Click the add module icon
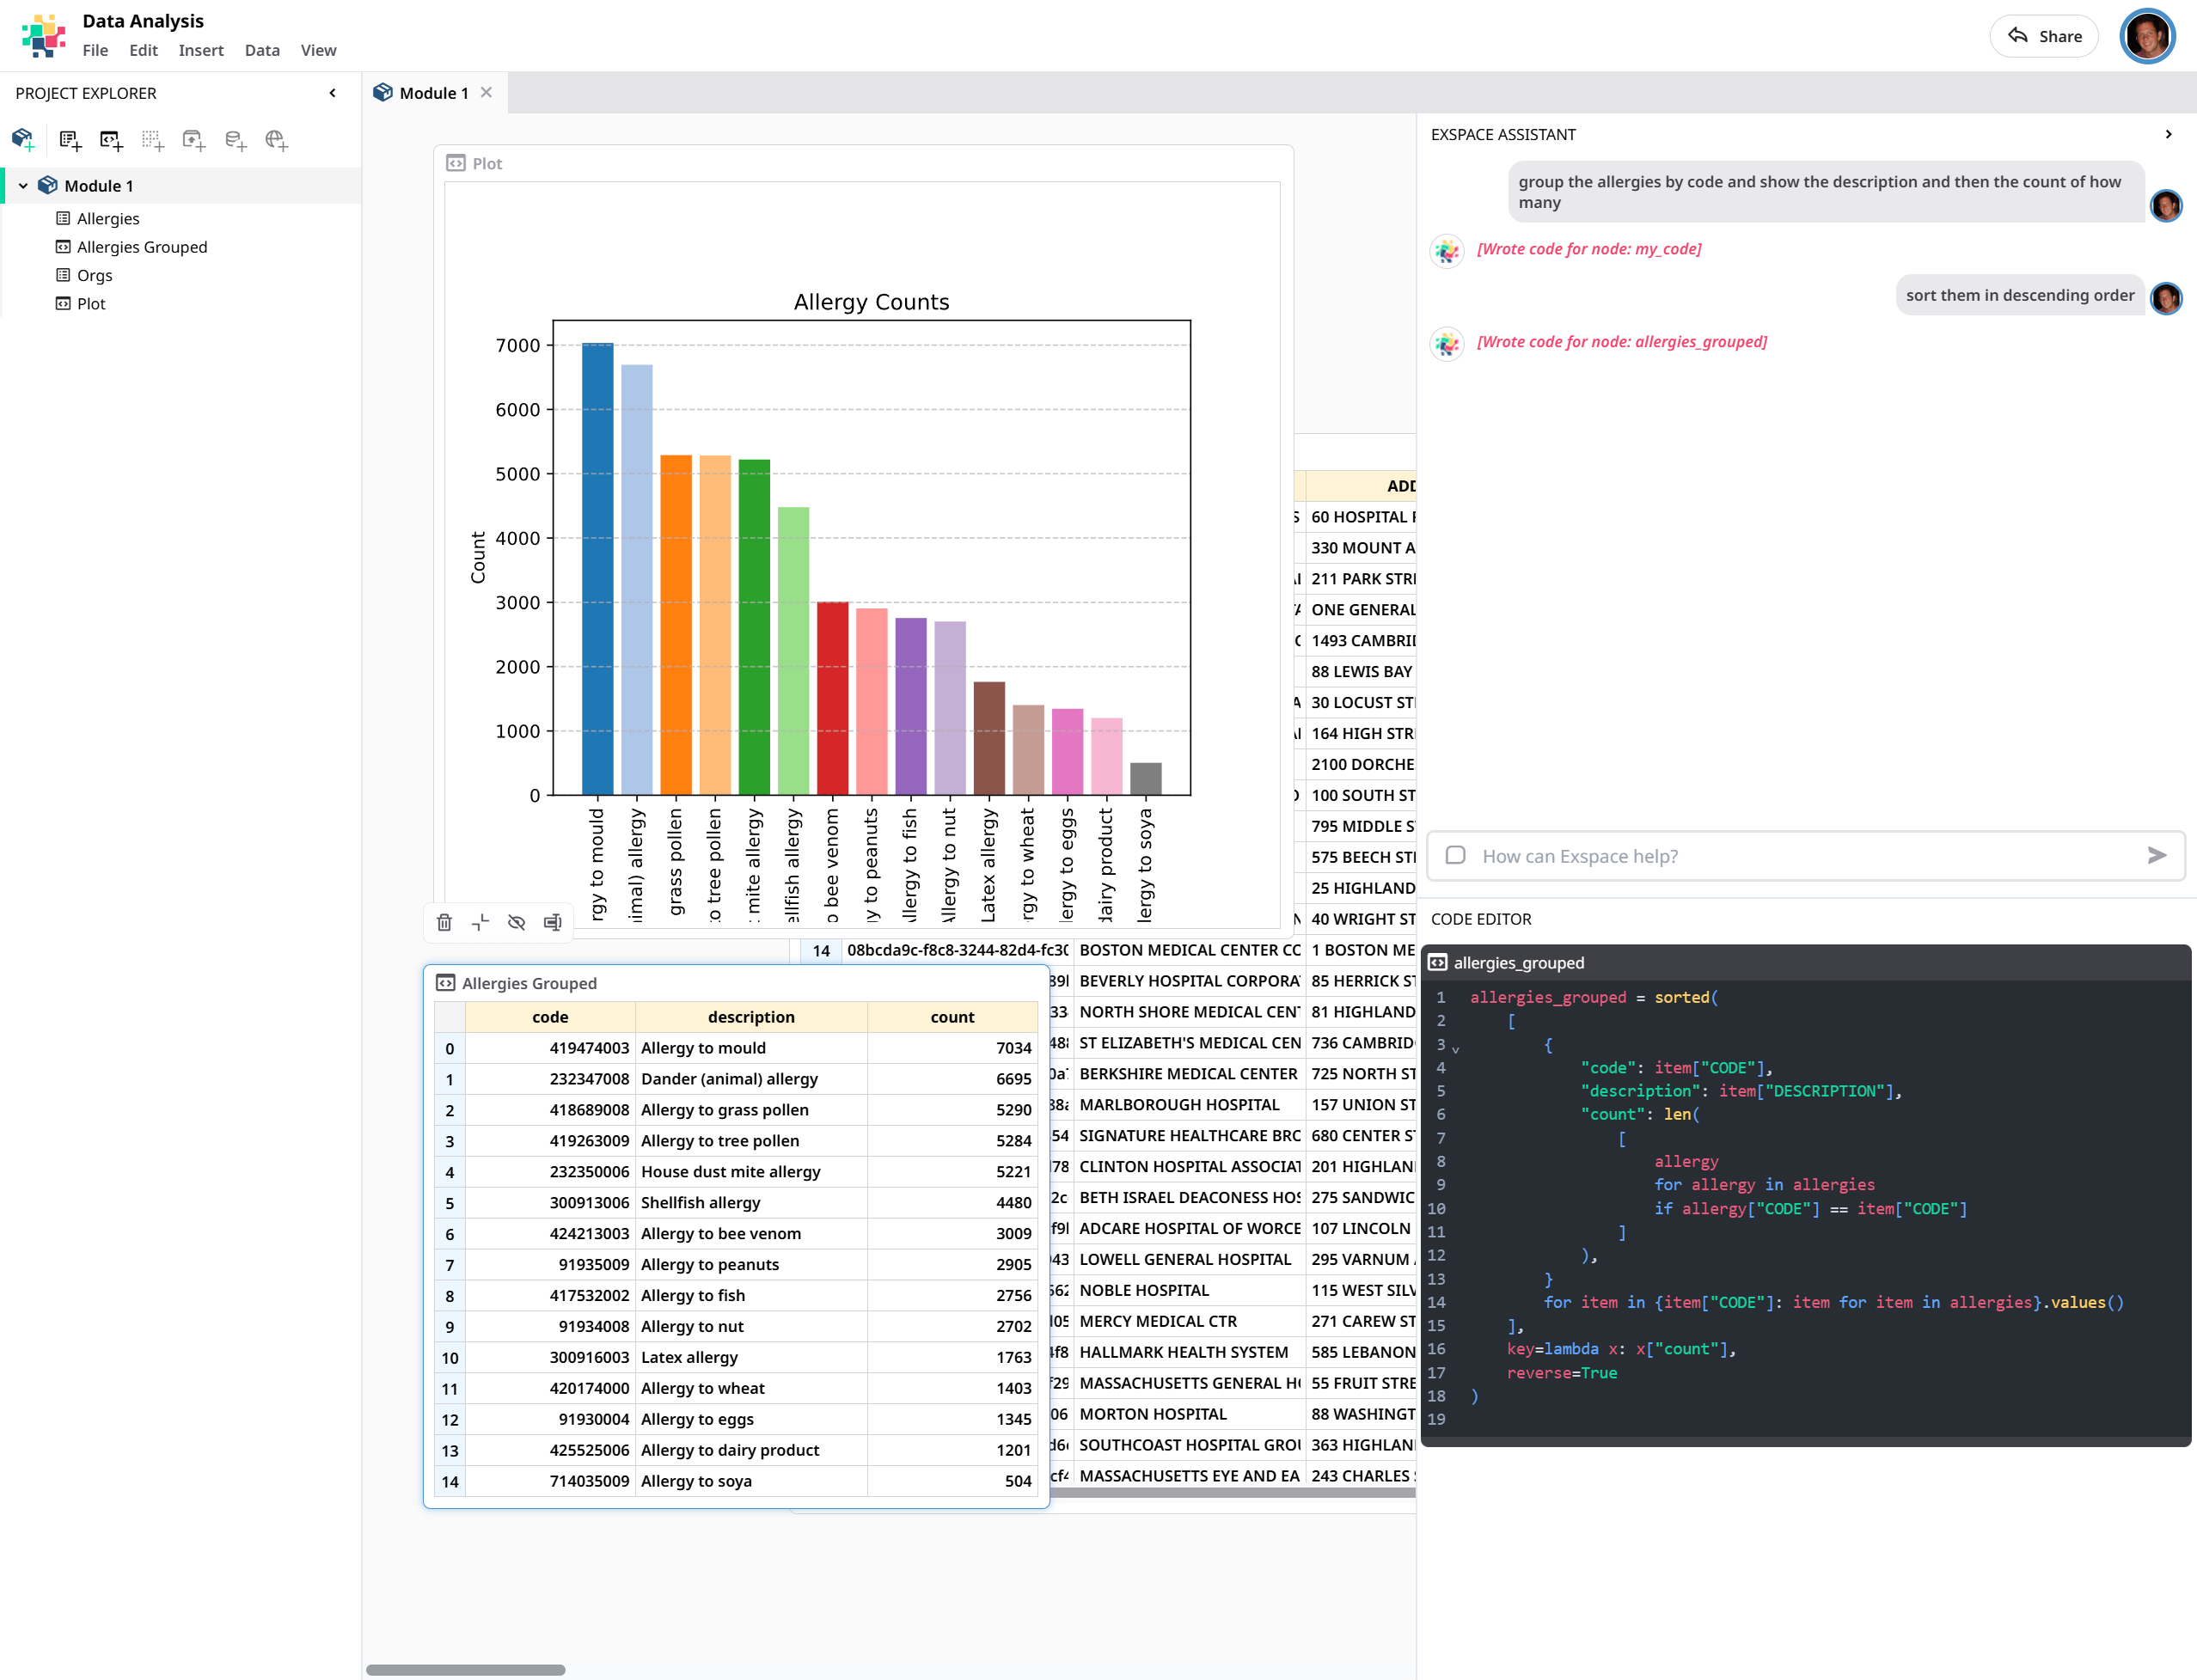 (x=23, y=140)
